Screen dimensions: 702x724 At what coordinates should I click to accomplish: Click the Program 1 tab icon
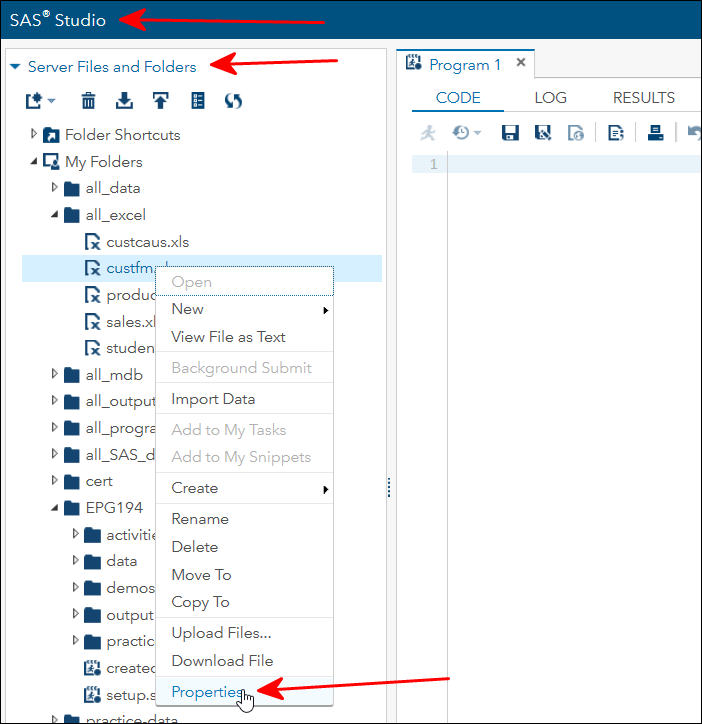413,62
